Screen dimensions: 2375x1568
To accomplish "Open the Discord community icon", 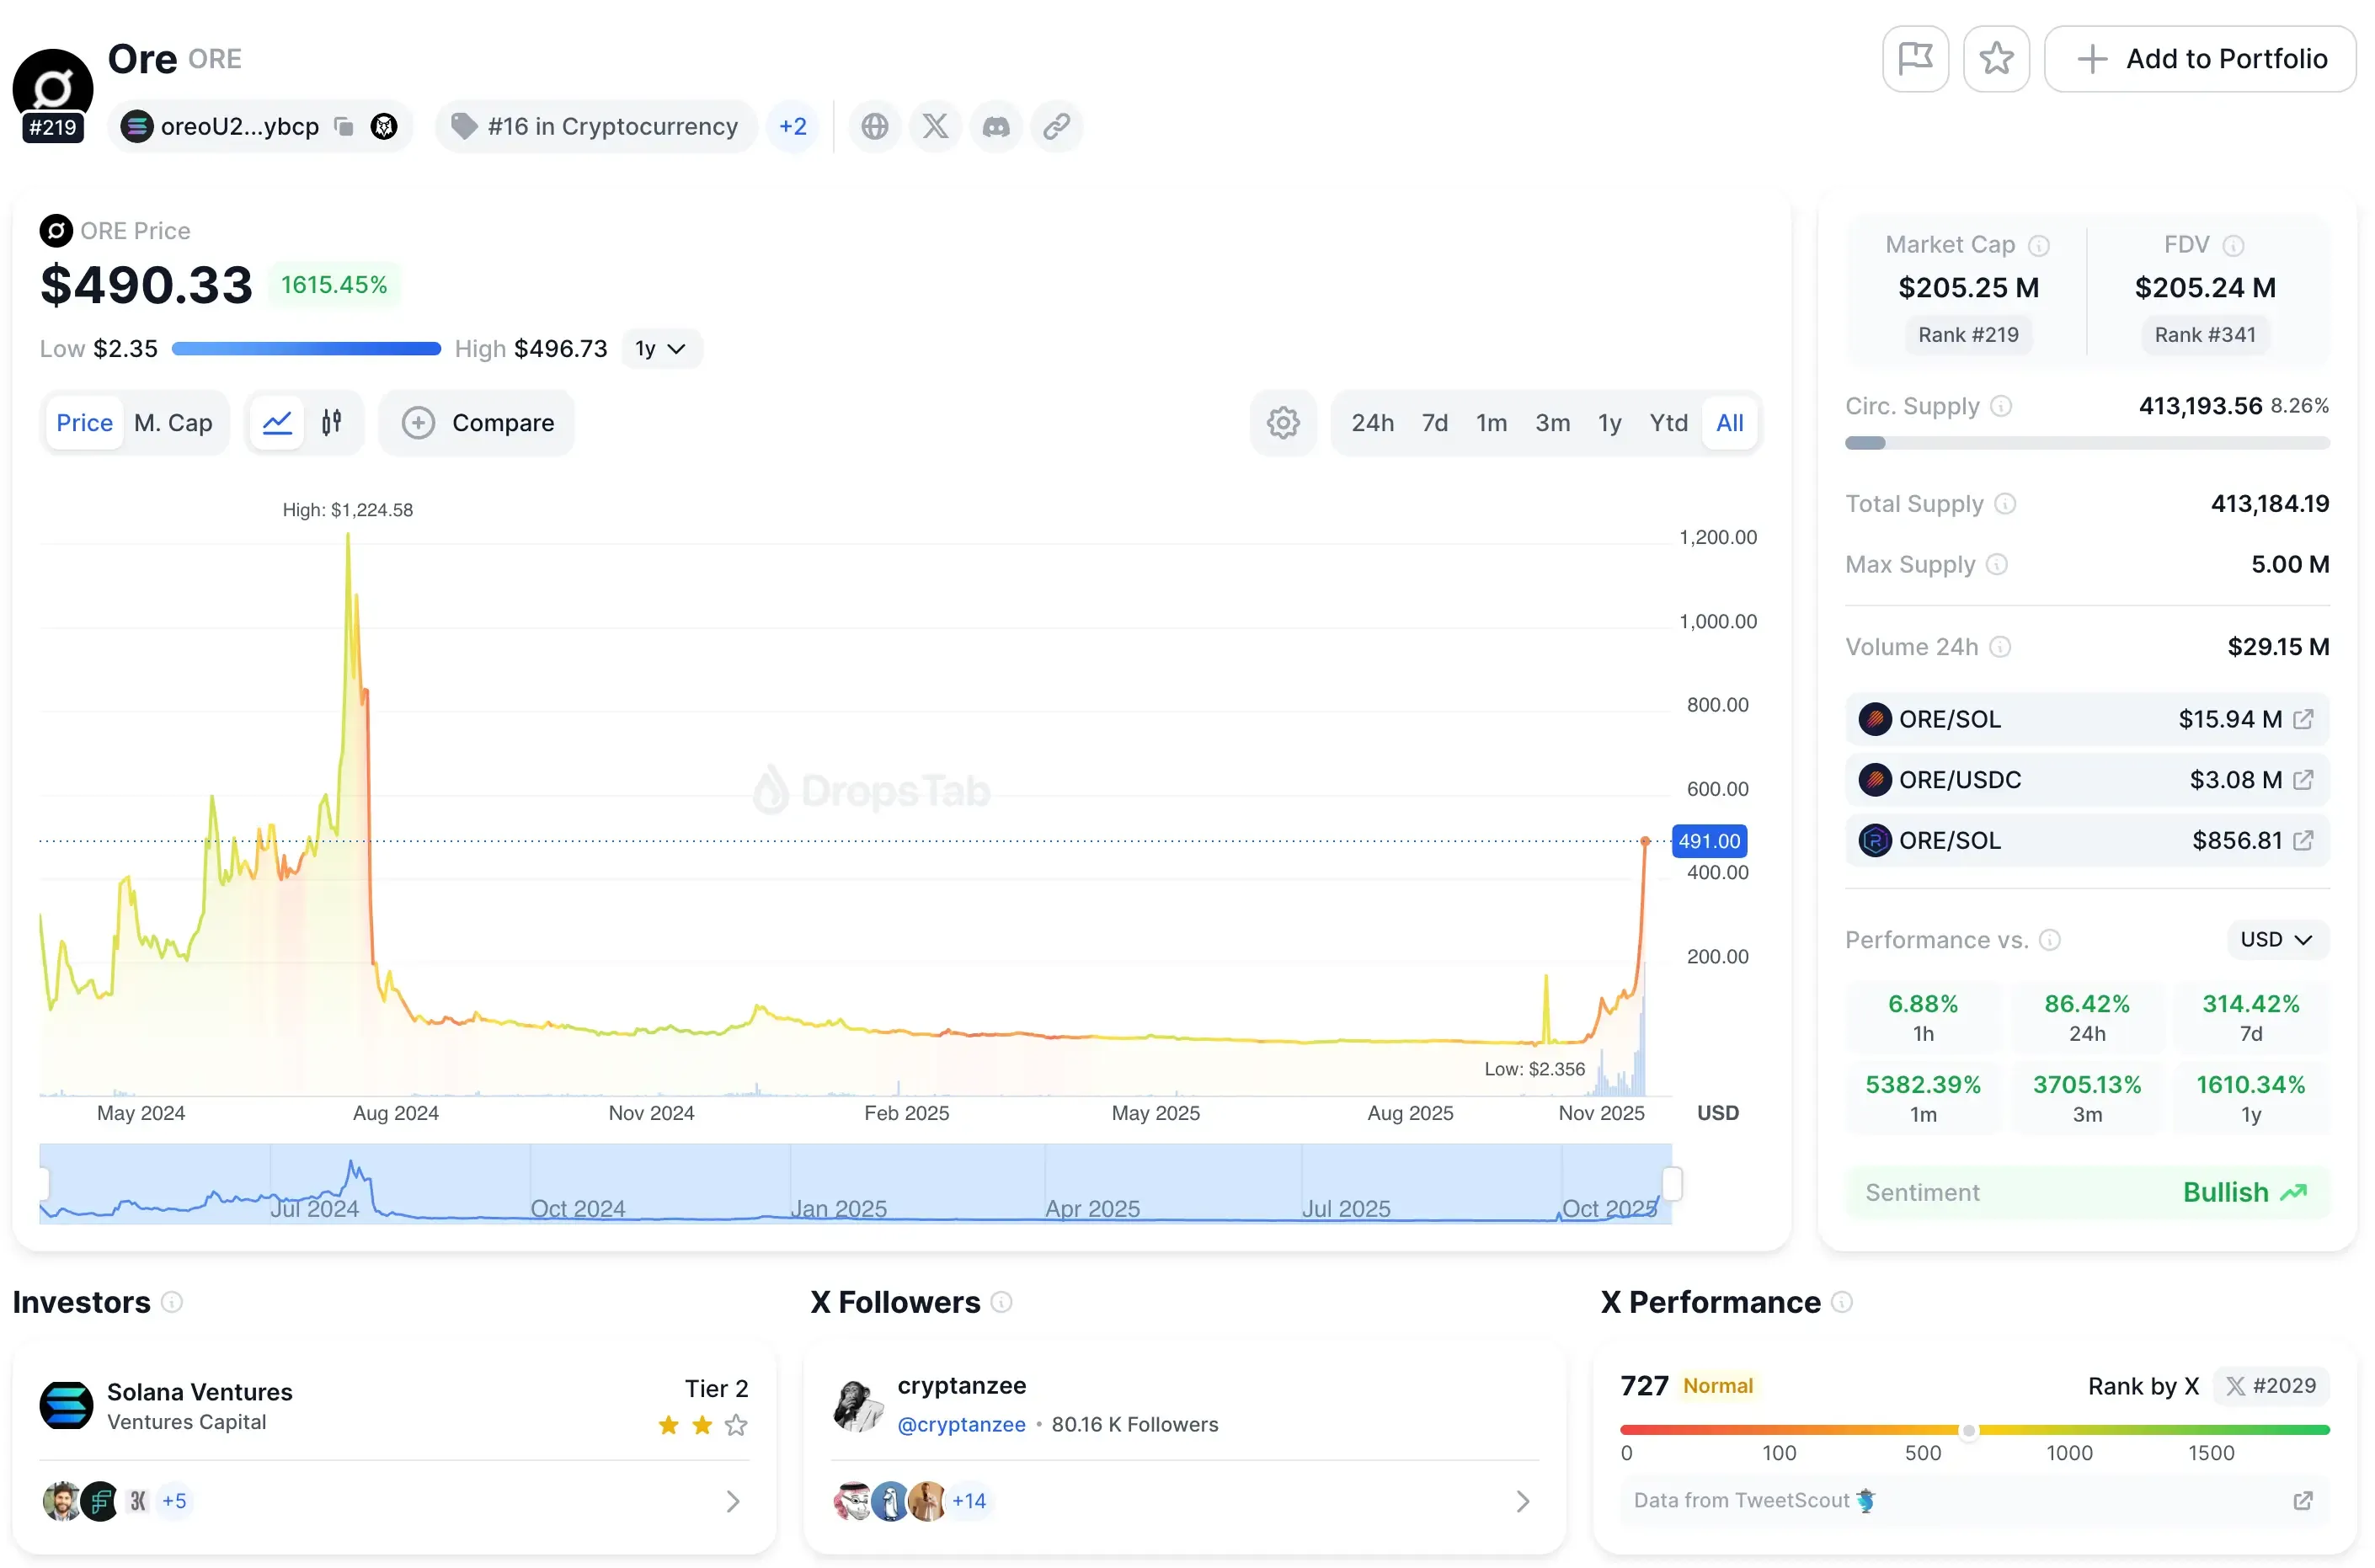I will click(996, 126).
